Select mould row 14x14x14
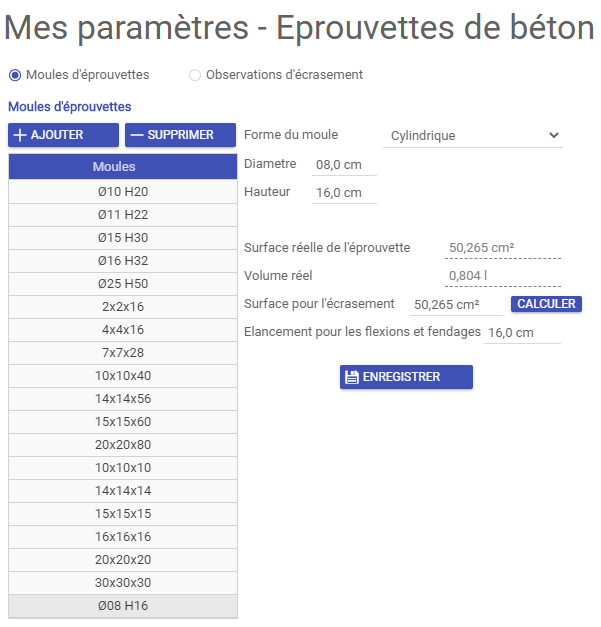 123,491
